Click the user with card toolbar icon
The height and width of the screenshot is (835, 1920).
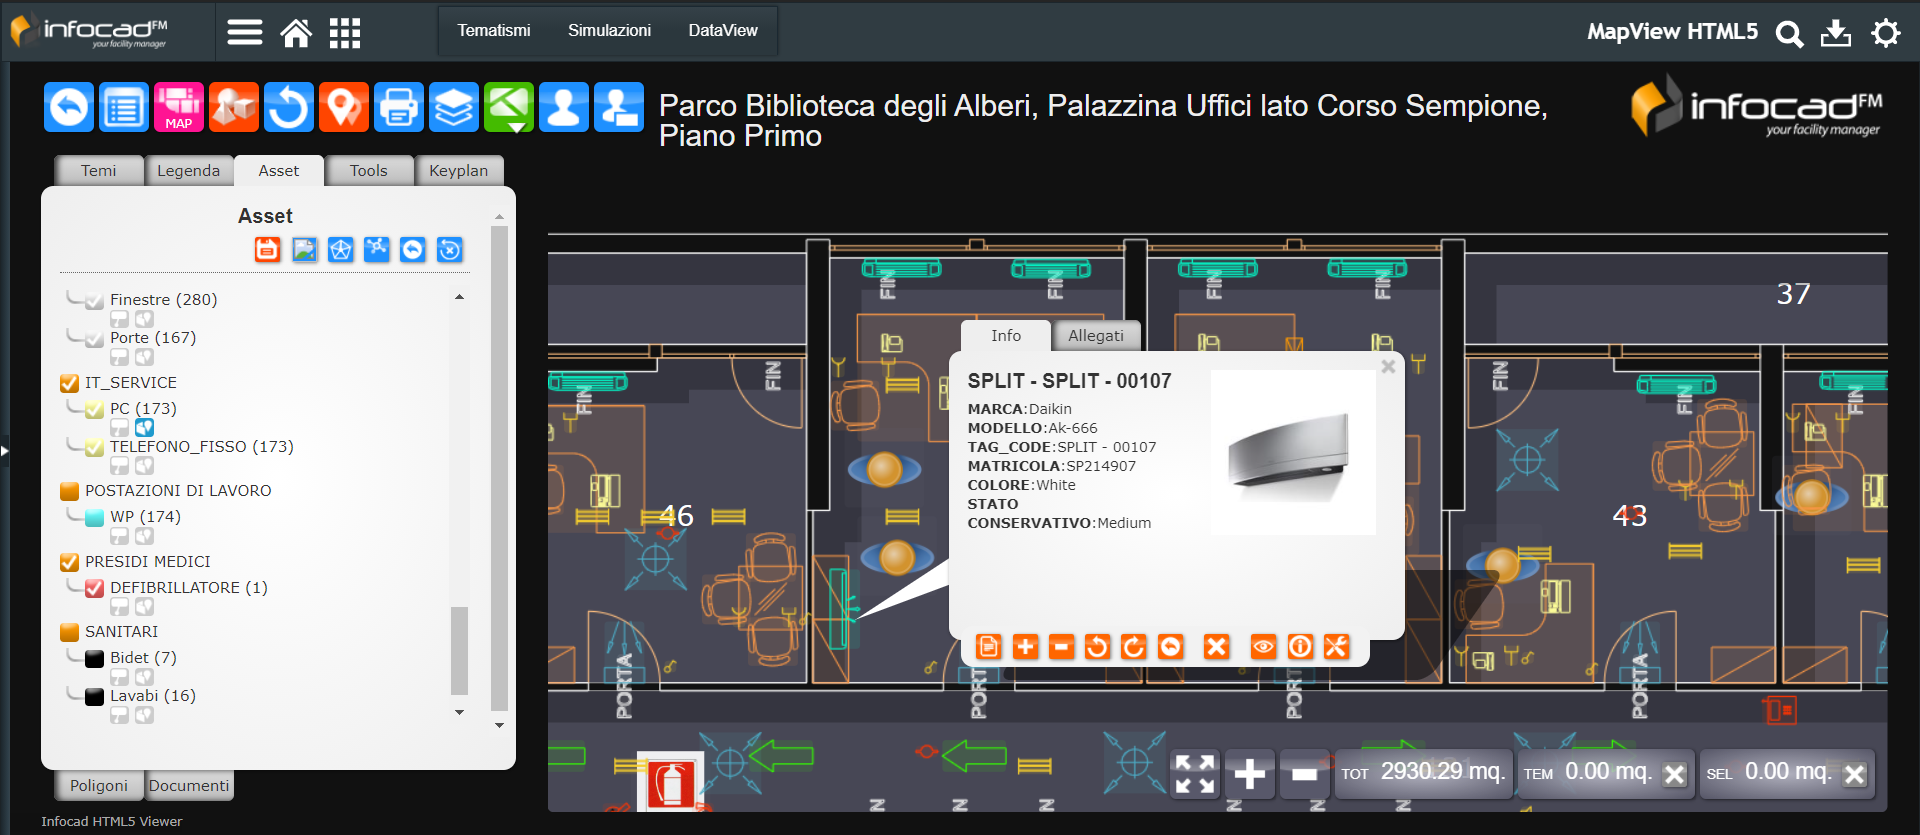(x=619, y=107)
